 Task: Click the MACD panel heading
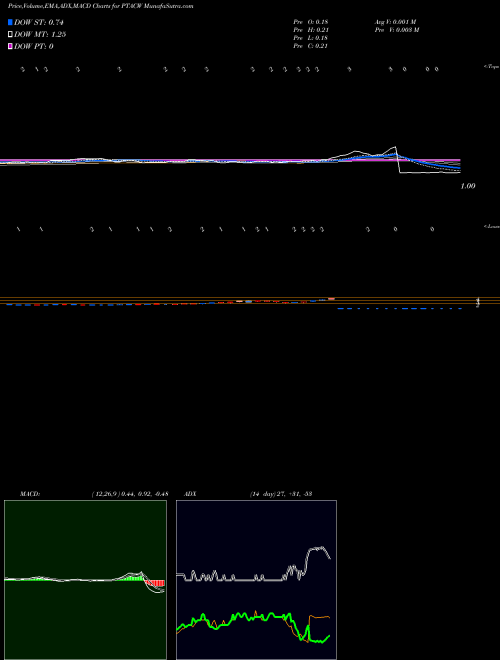coord(30,494)
